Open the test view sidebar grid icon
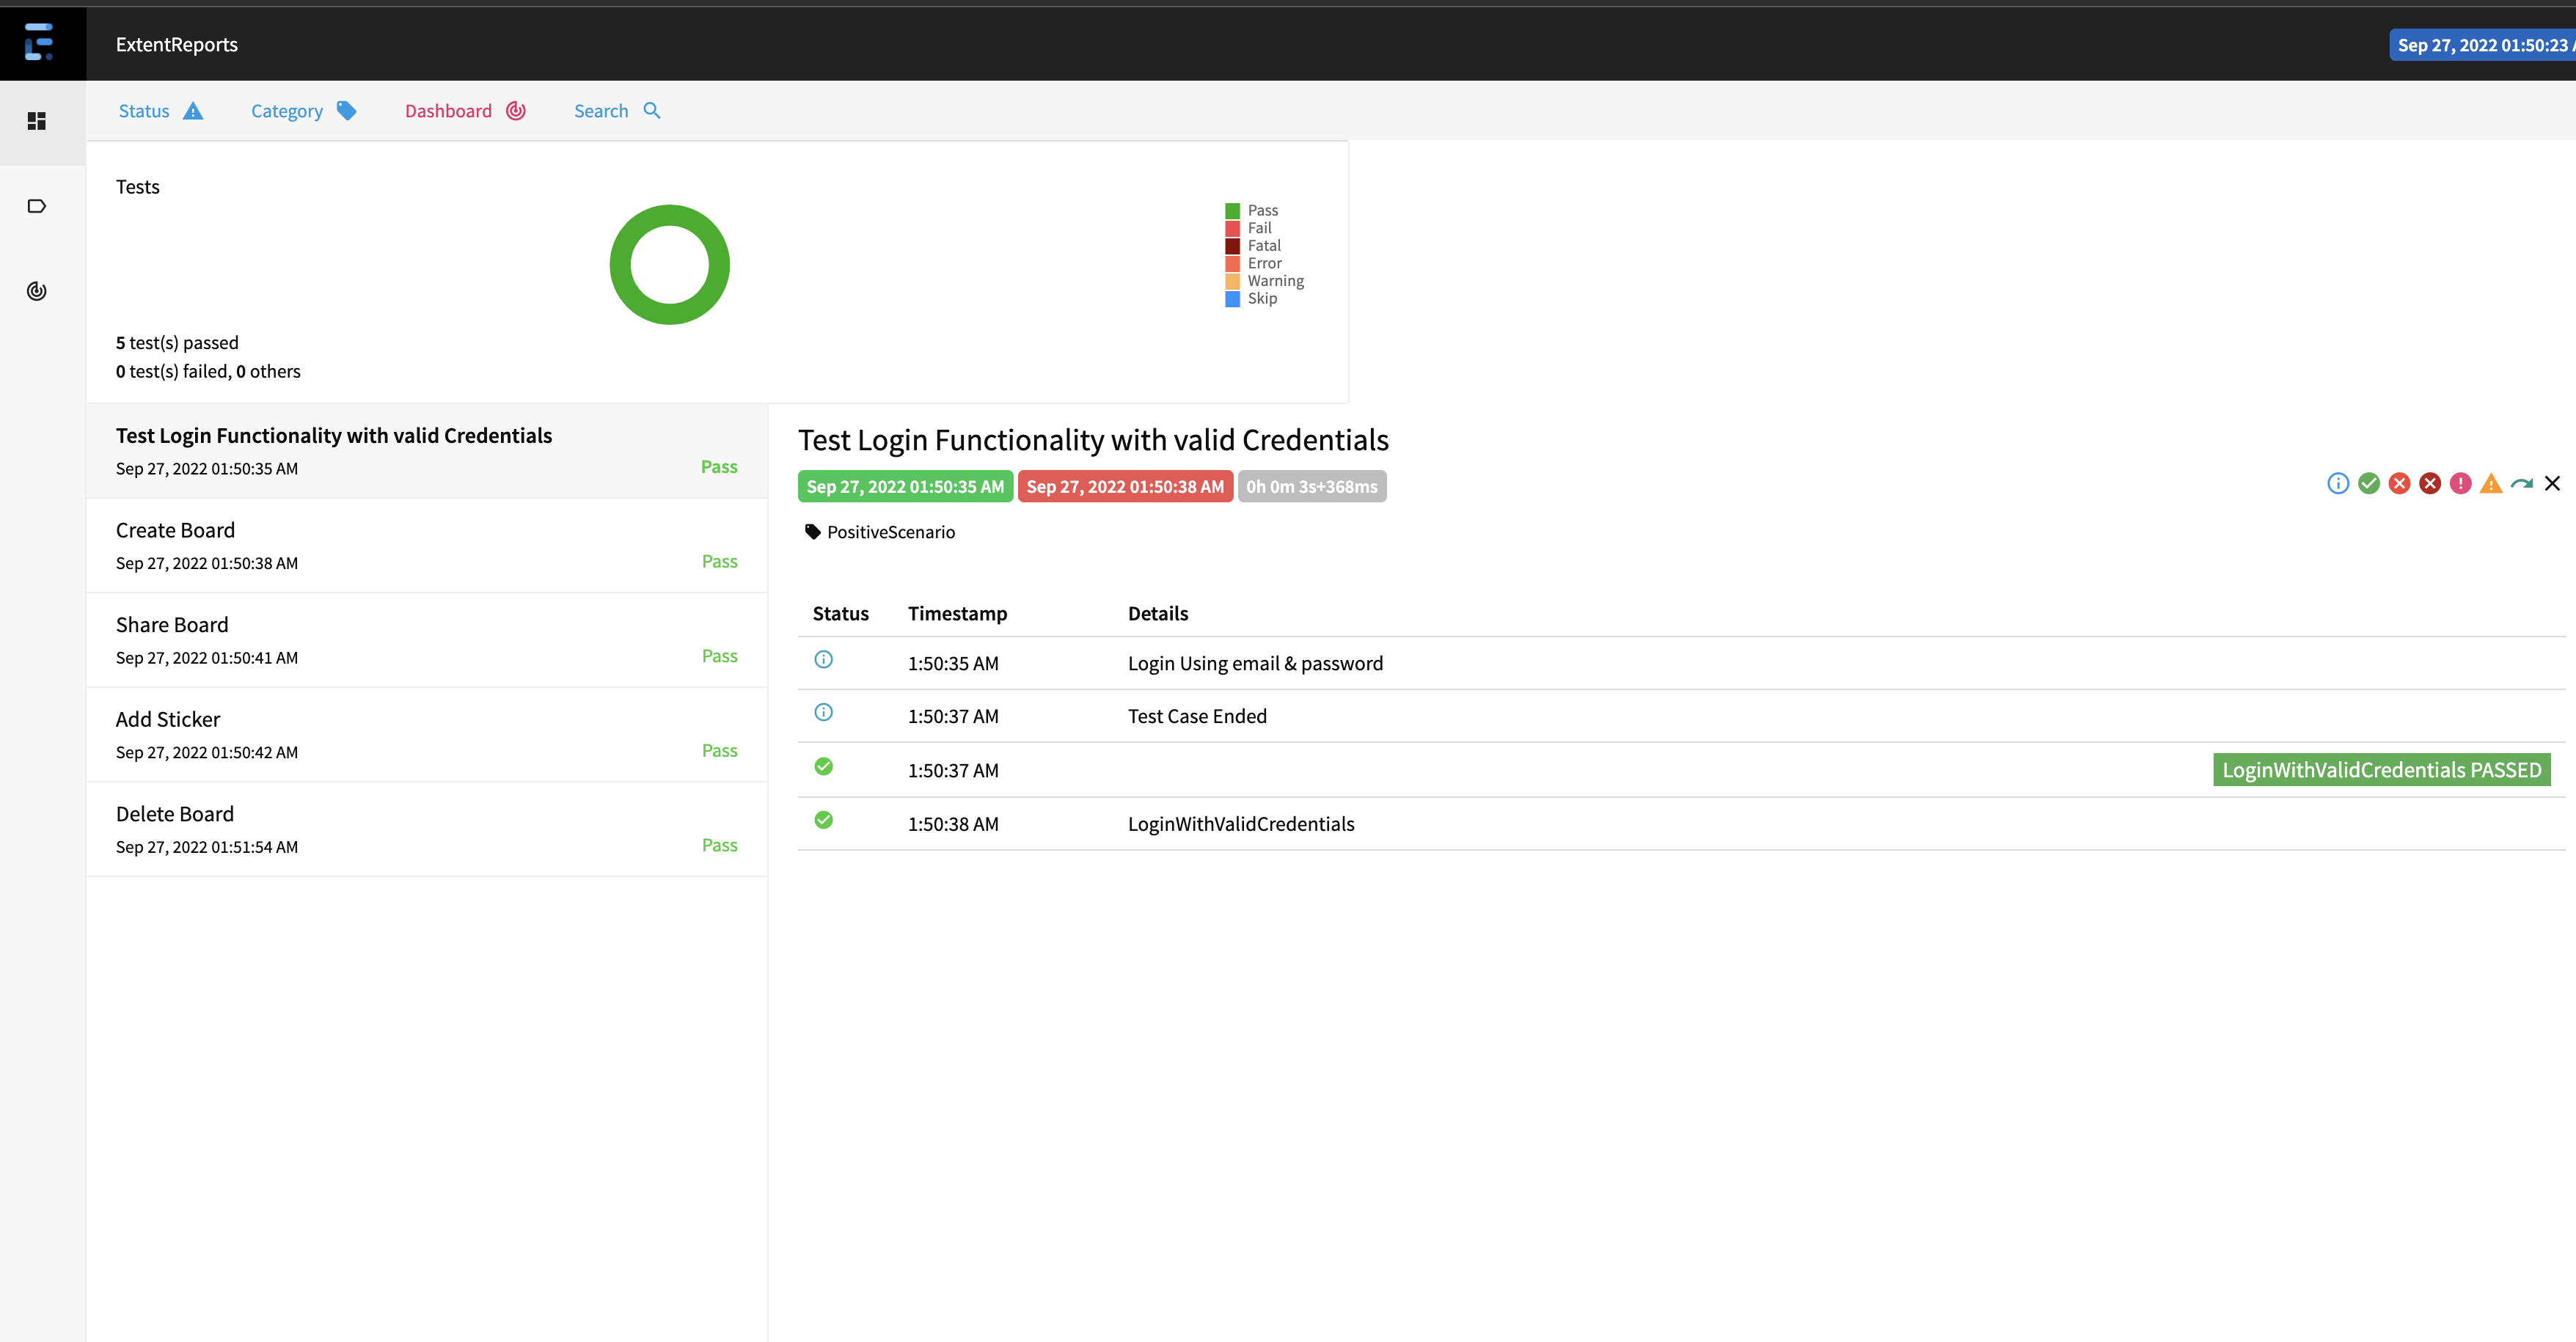The width and height of the screenshot is (2576, 1342). click(x=37, y=121)
